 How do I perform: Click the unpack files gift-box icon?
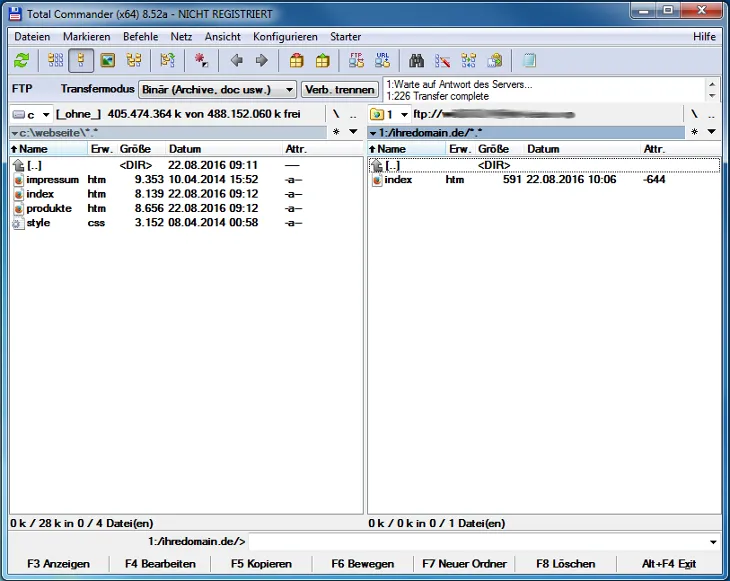coord(322,61)
